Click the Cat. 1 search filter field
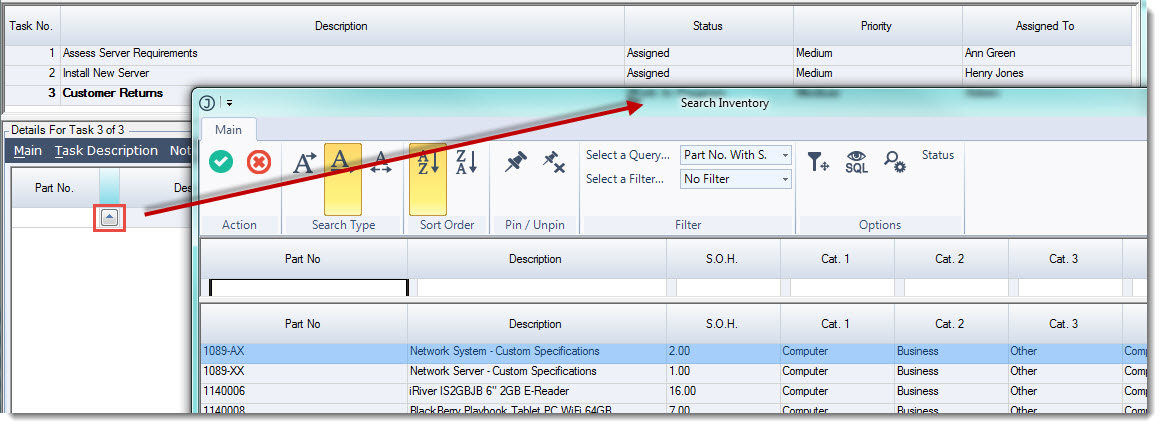1162x428 pixels. 841,287
